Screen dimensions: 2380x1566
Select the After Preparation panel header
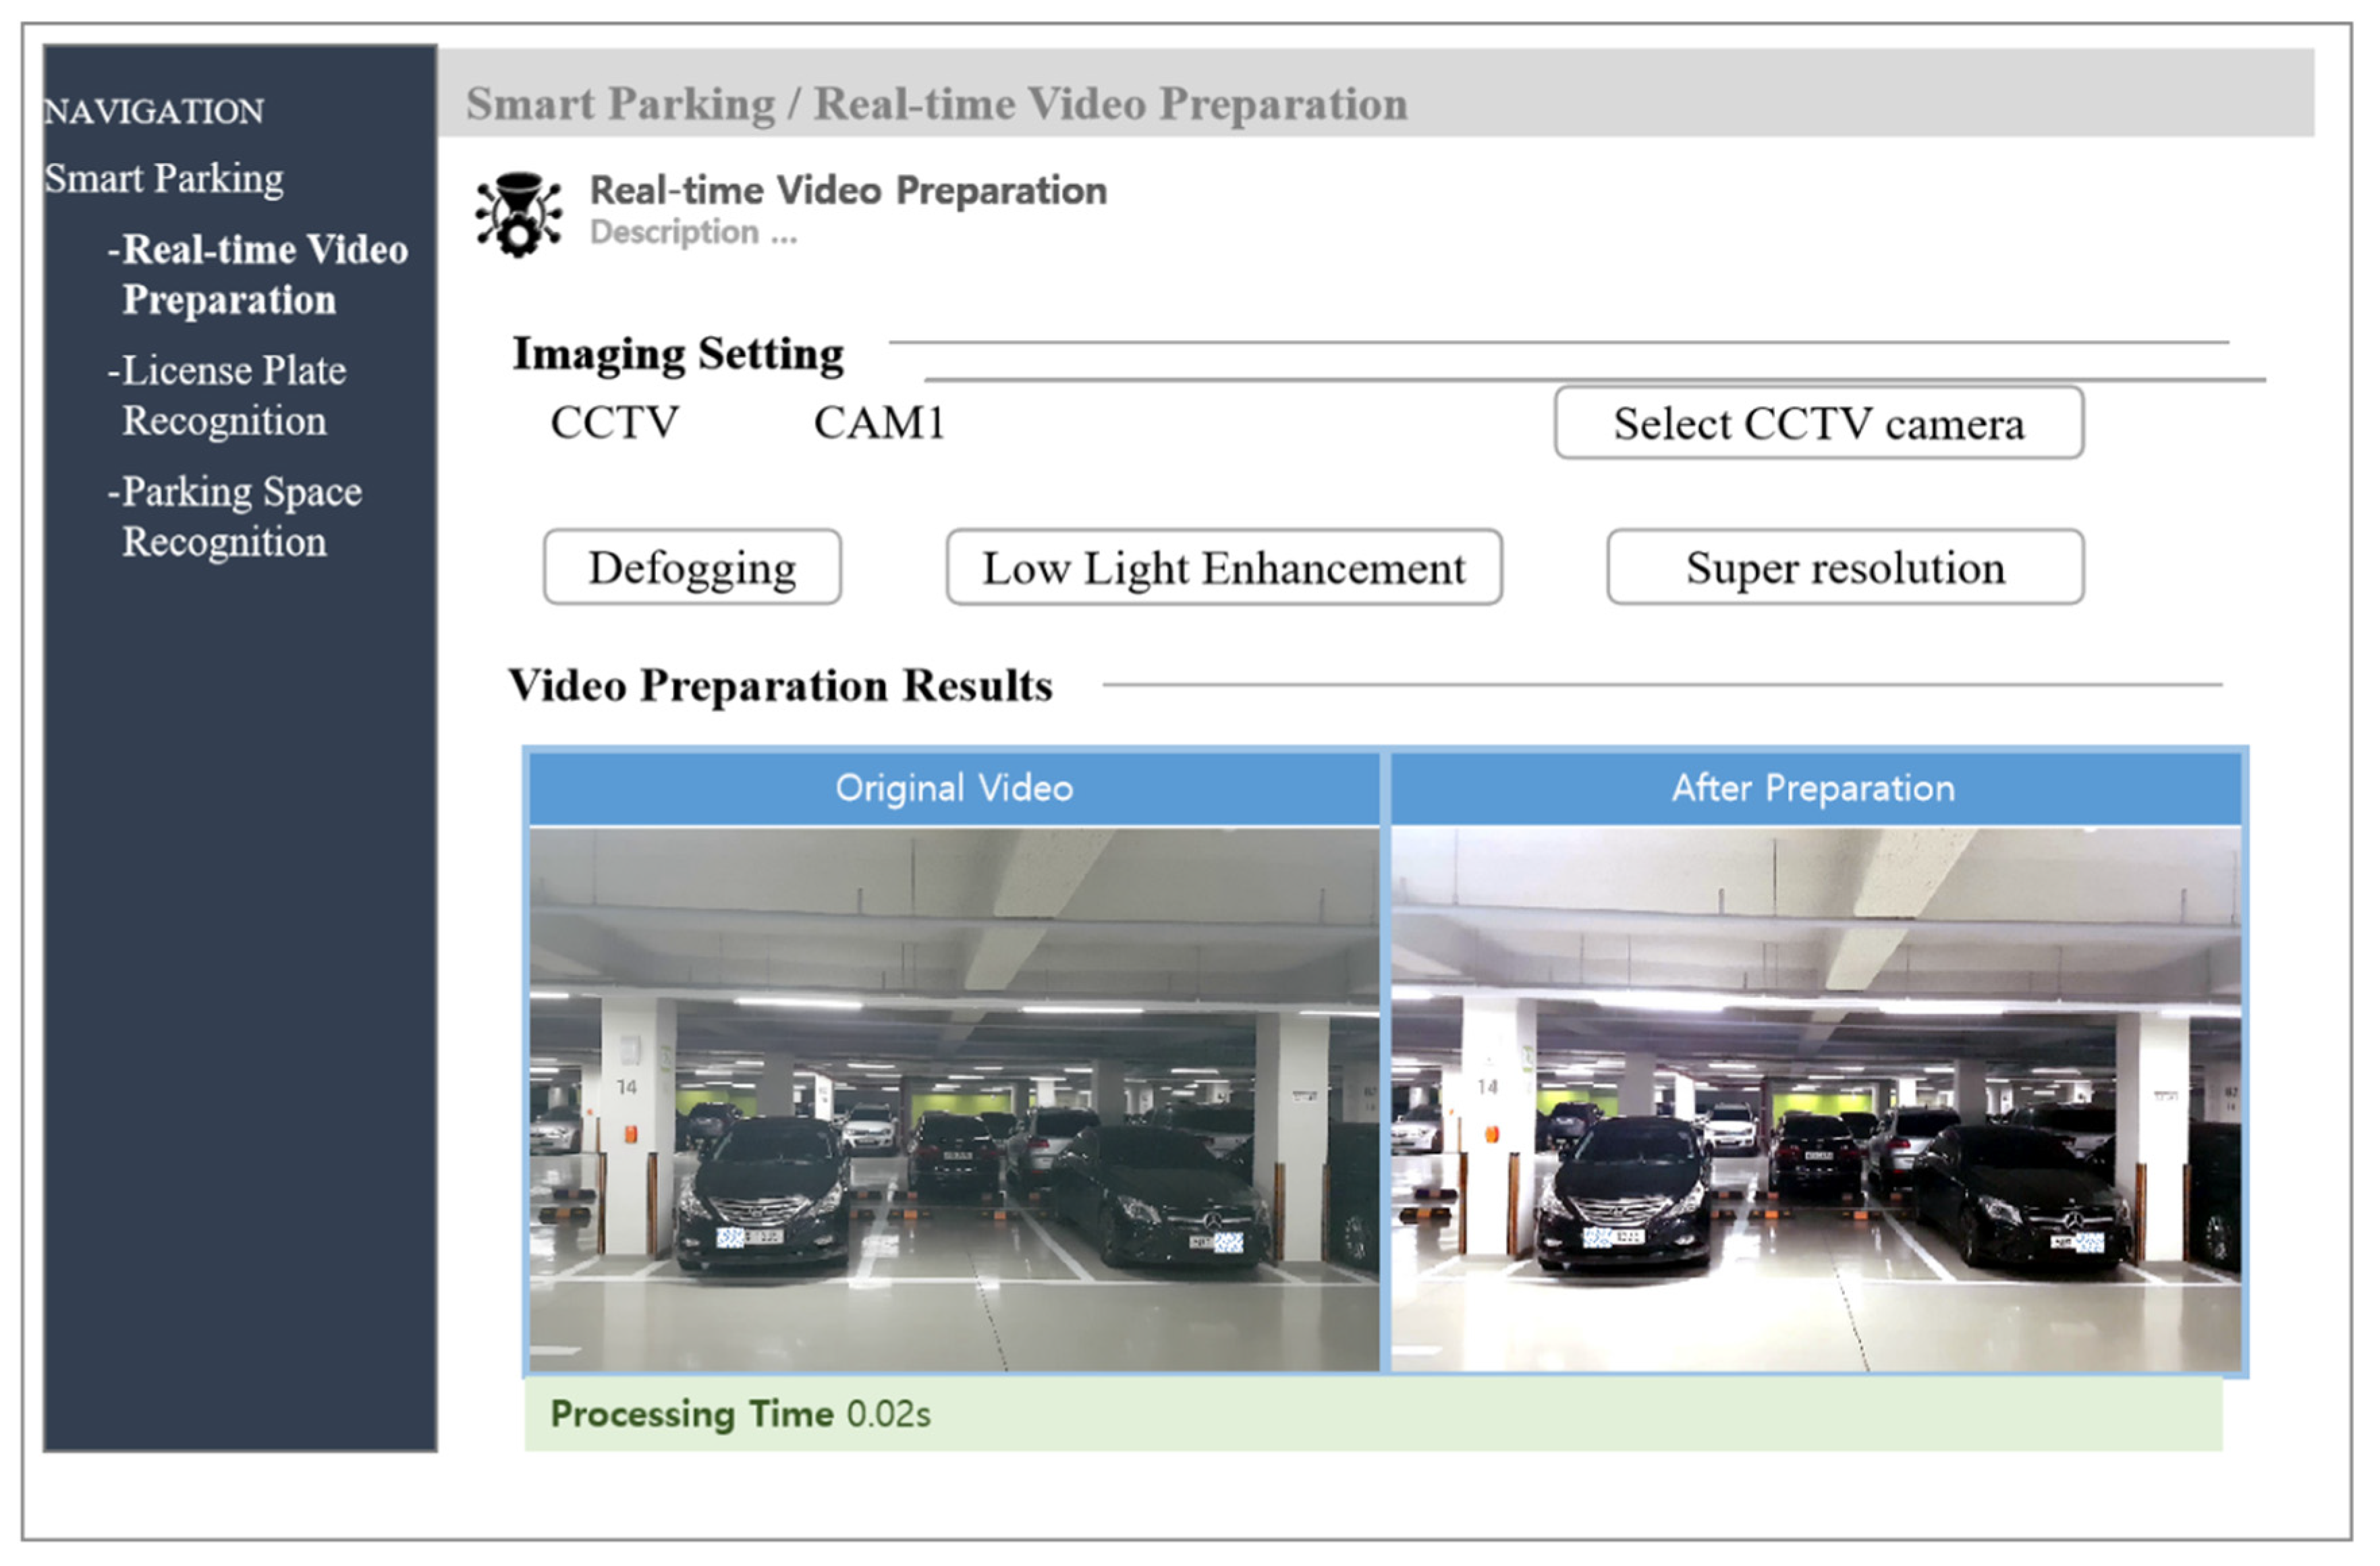1813,788
